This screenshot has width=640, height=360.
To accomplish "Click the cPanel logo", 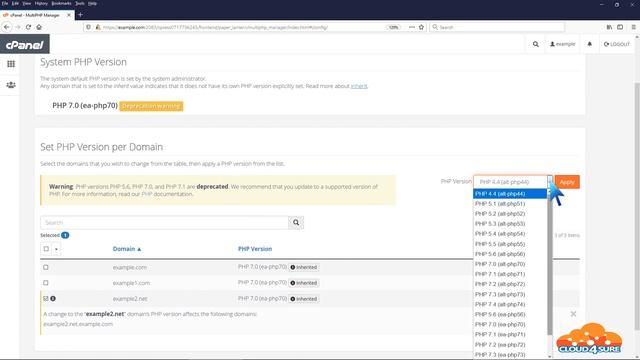I will [x=25, y=44].
